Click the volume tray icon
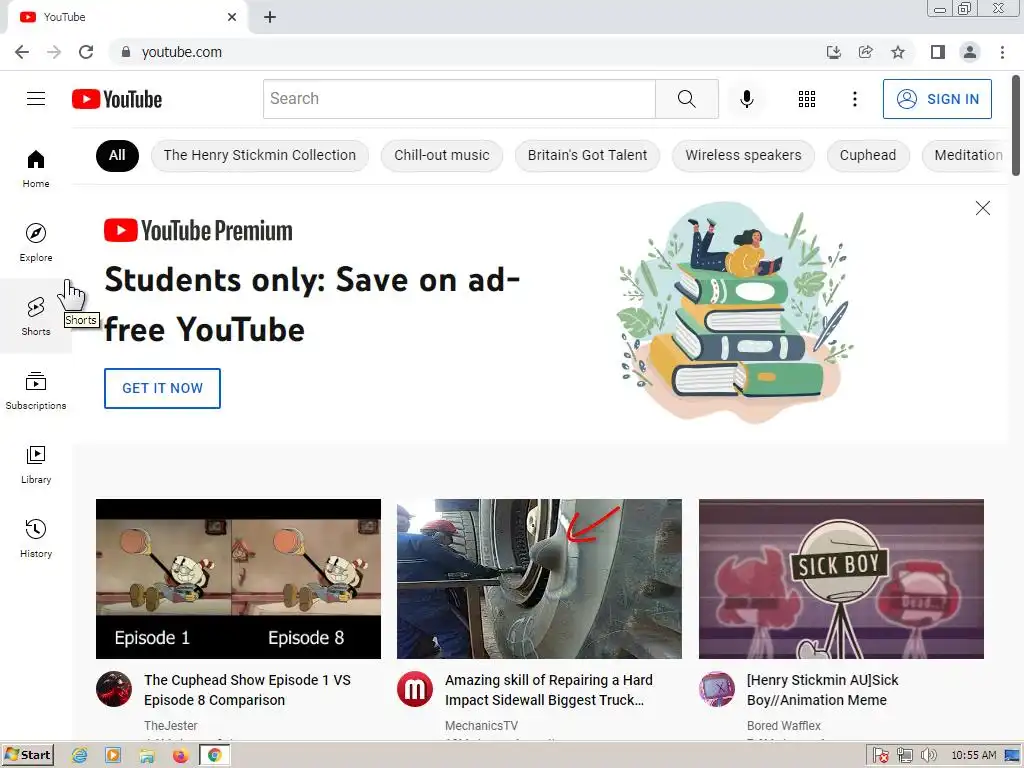 click(928, 756)
